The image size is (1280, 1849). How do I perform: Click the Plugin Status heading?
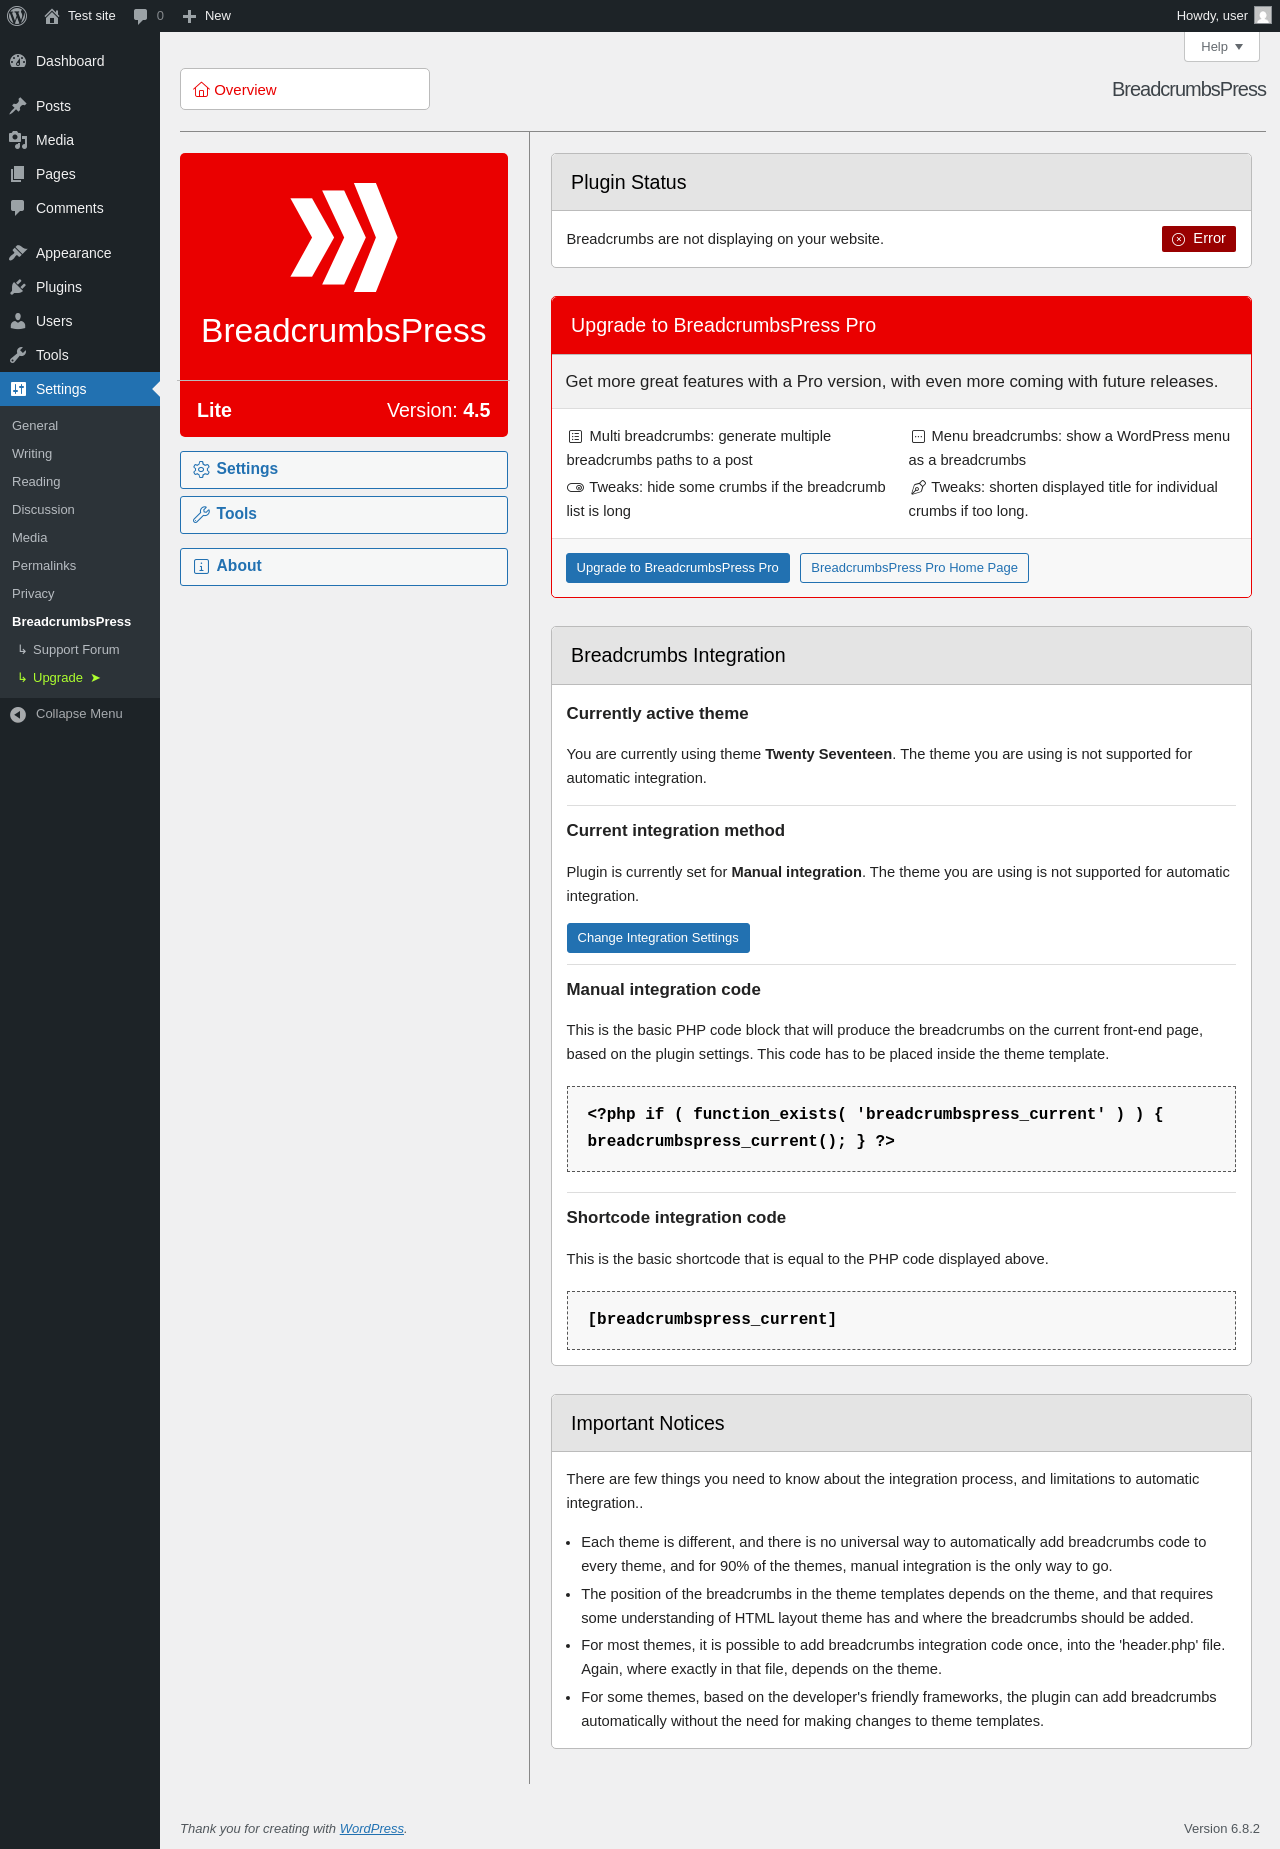[629, 183]
